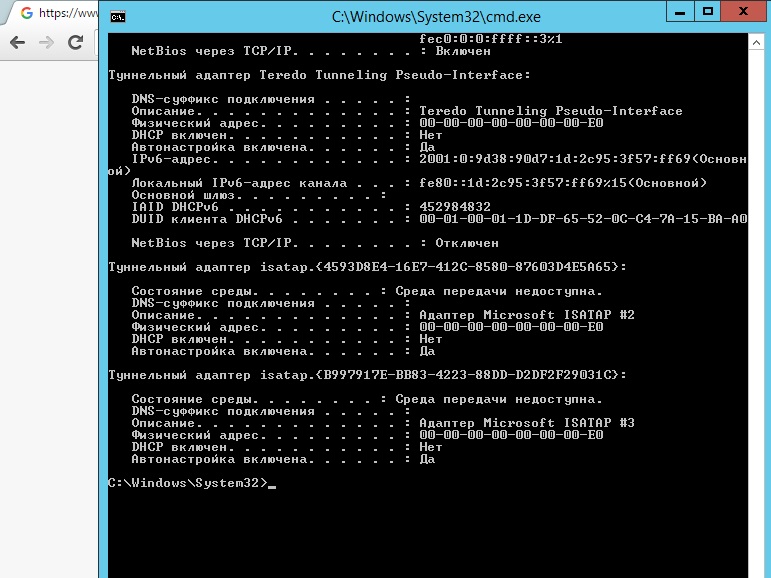Viewport: 771px width, 578px height.
Task: Reload the page in the browser
Action: point(75,43)
